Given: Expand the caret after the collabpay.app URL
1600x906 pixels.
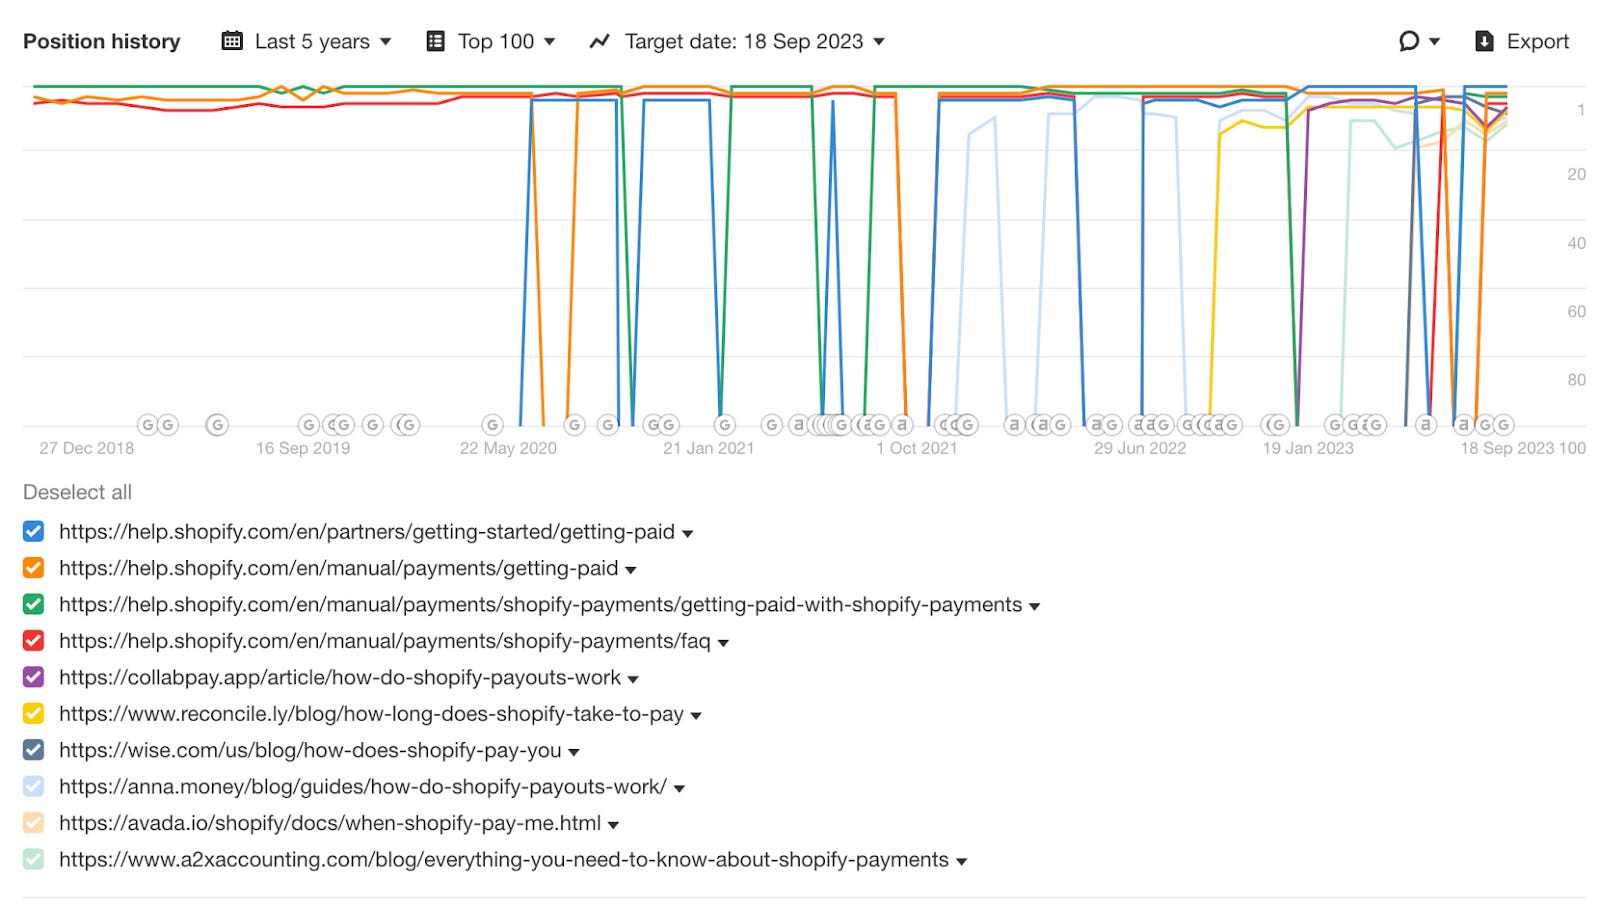Looking at the screenshot, I should (x=633, y=680).
